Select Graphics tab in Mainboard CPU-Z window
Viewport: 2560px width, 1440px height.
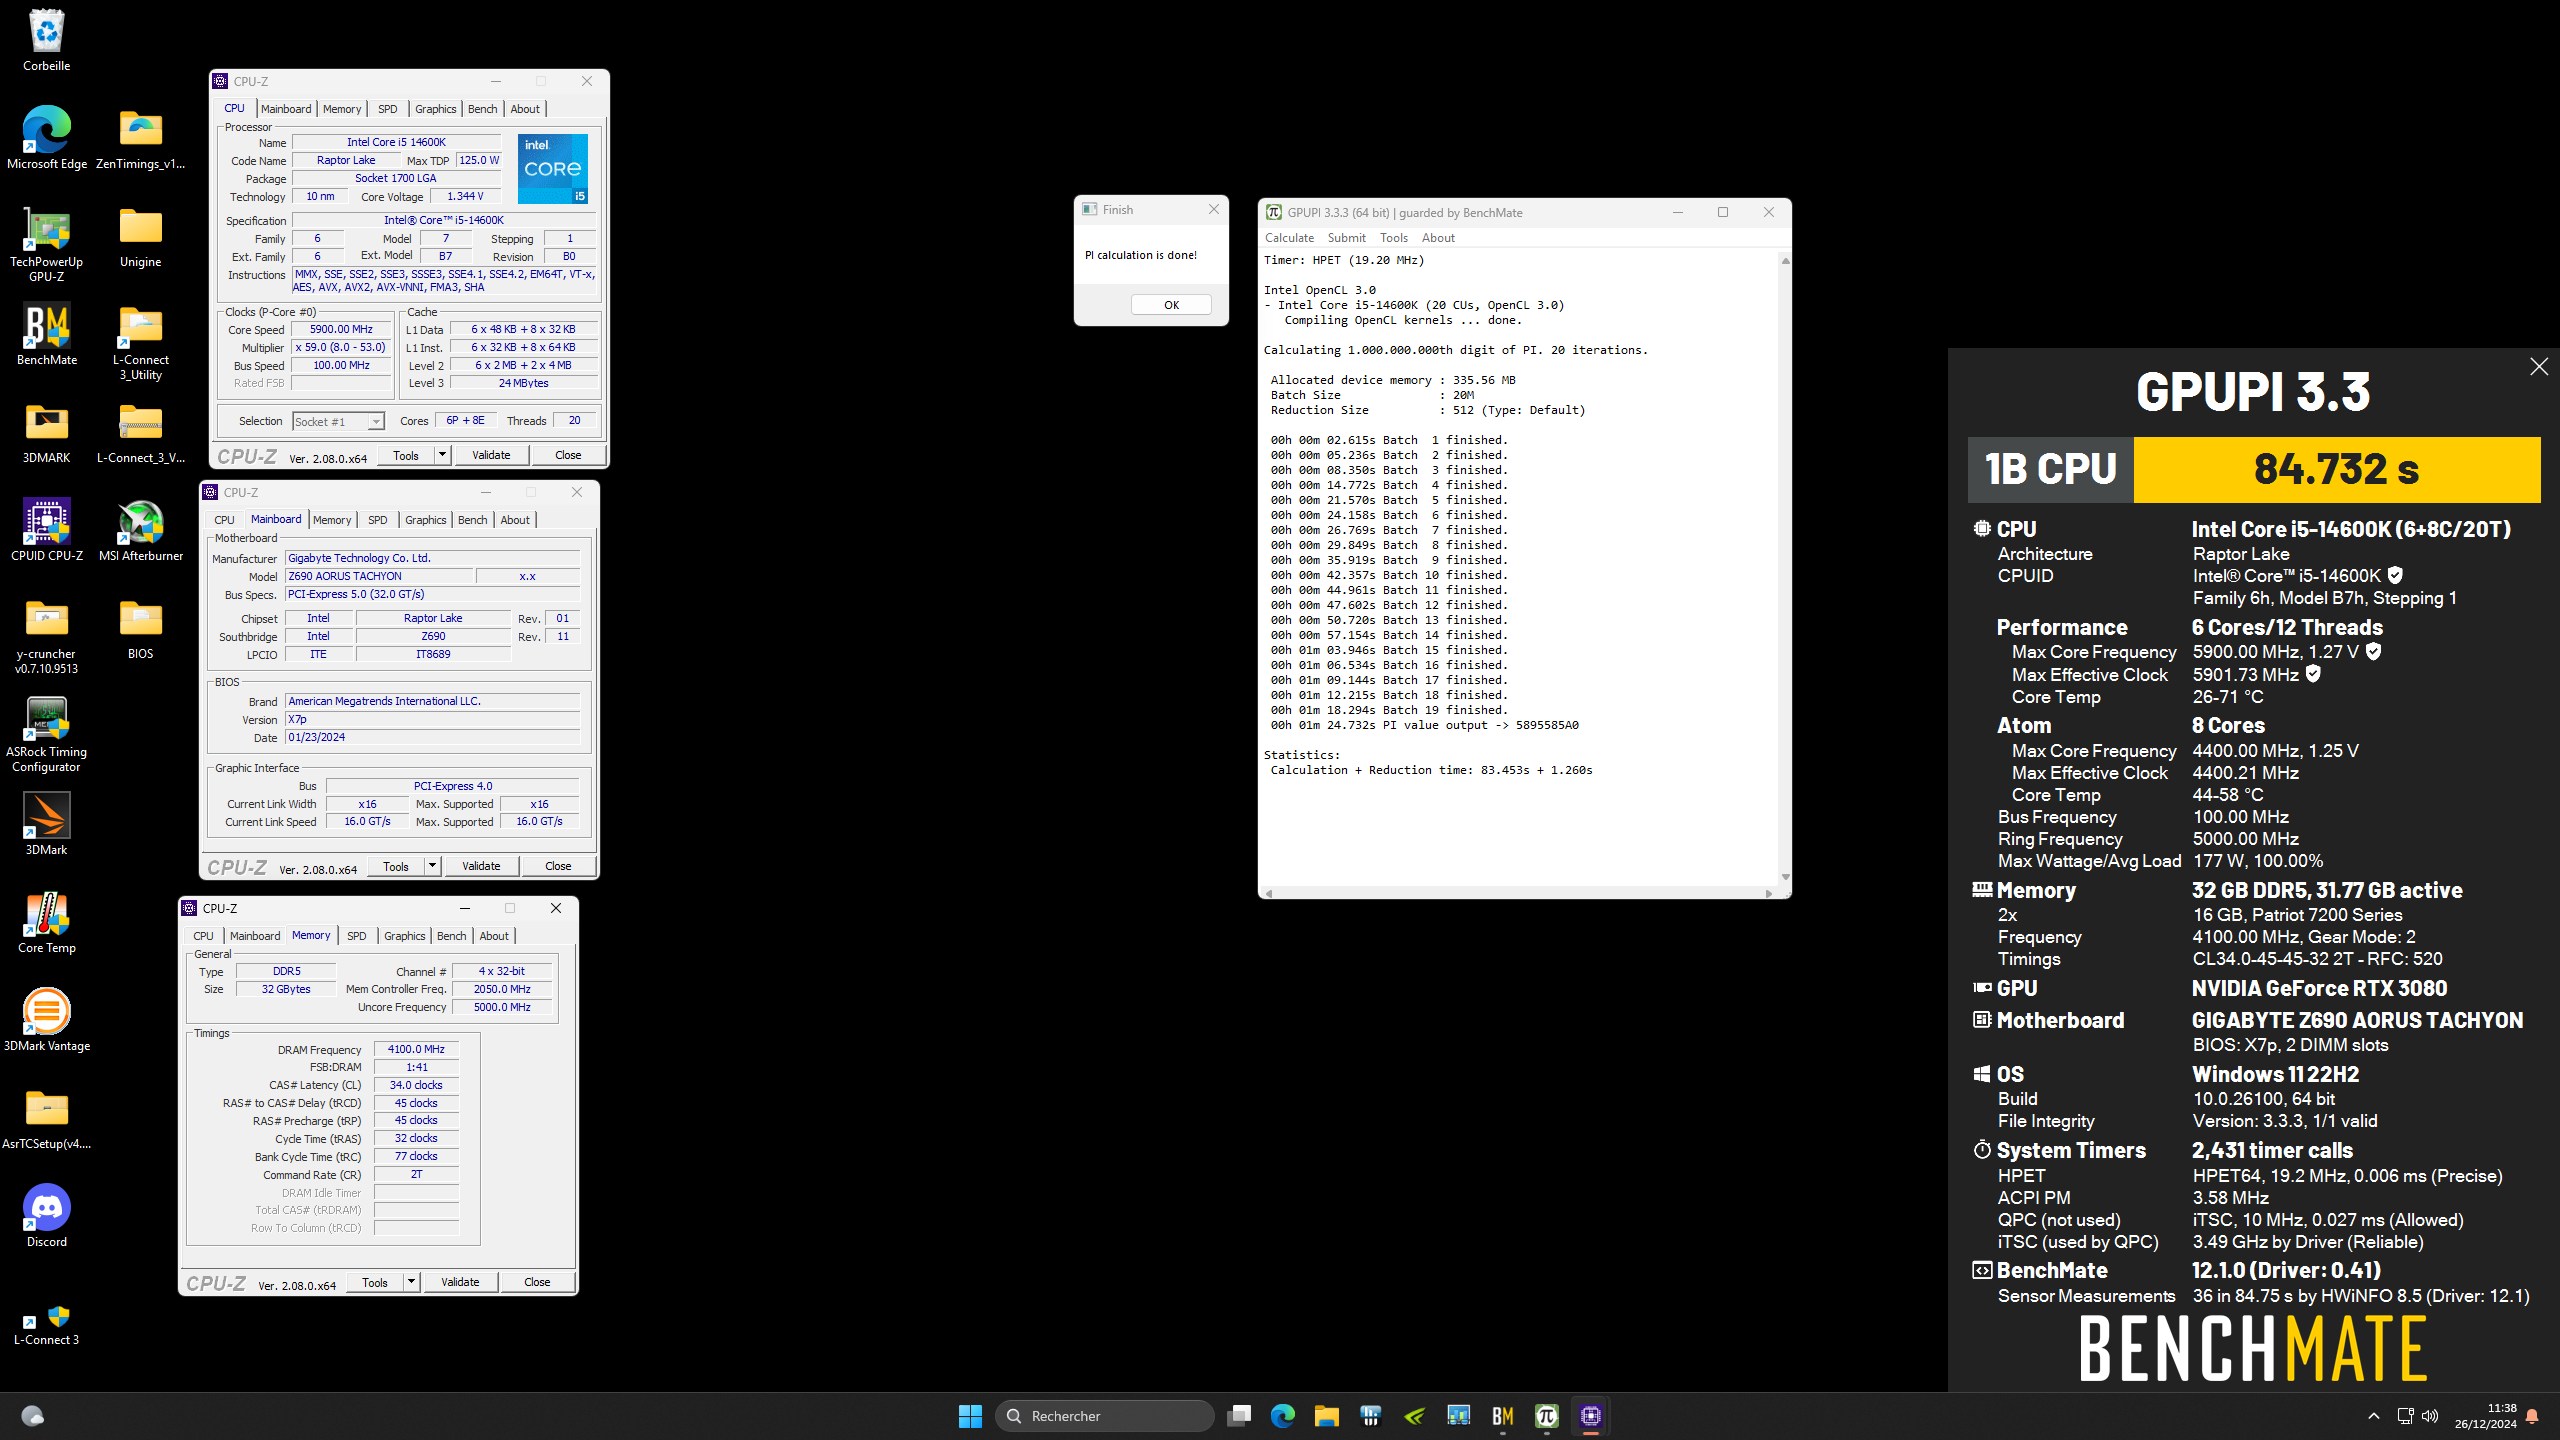coord(425,520)
